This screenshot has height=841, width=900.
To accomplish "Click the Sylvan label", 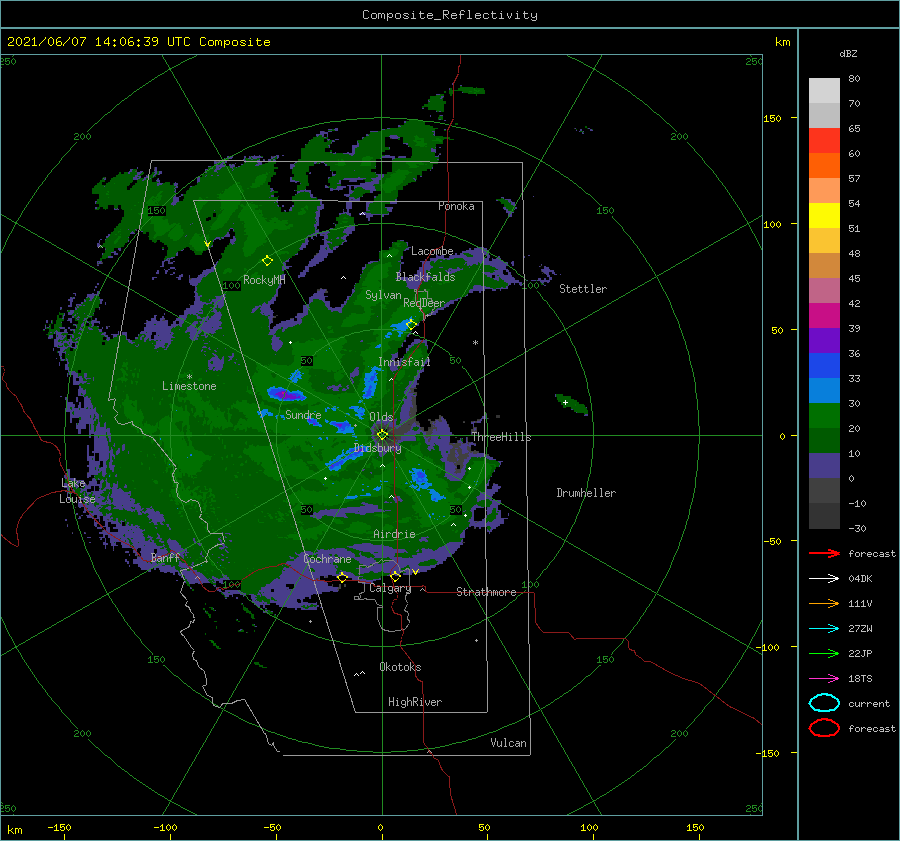I will tap(383, 295).
